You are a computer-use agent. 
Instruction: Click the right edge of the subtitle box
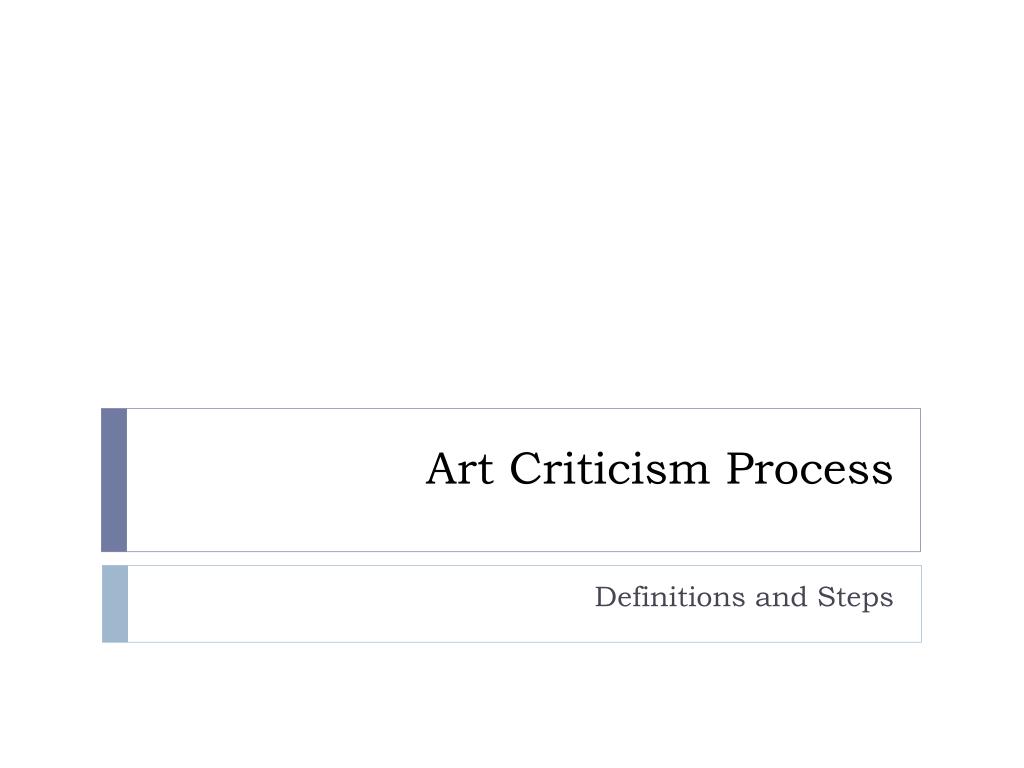[x=921, y=604]
